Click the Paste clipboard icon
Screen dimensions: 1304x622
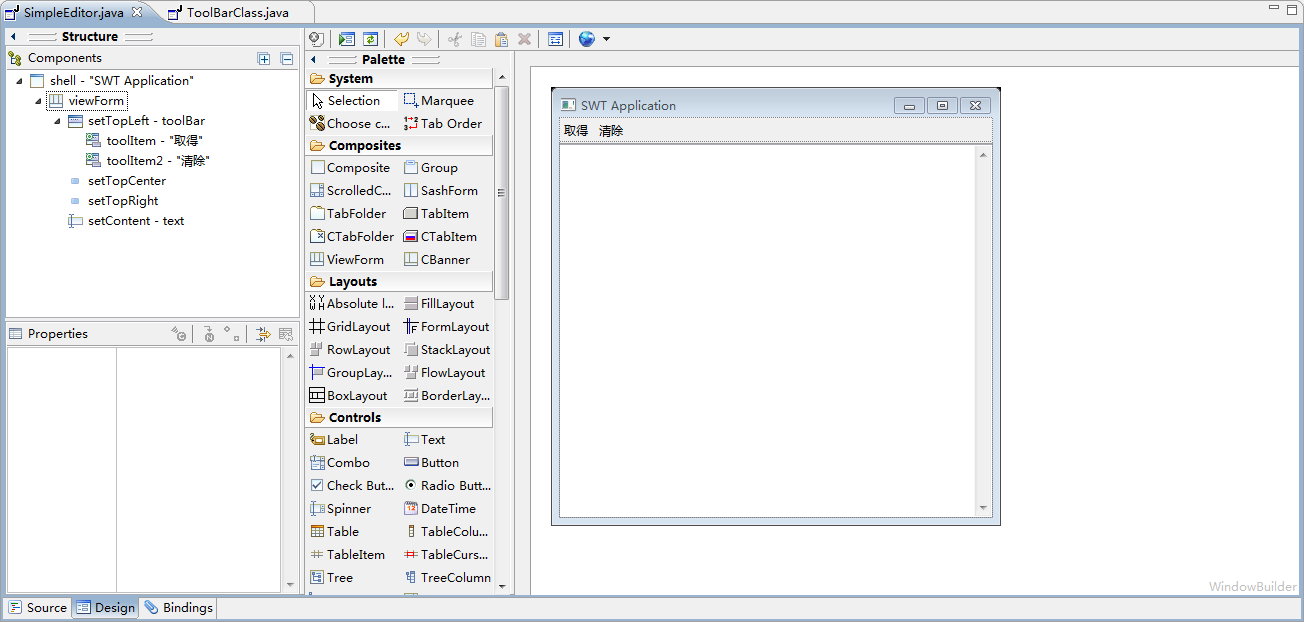pos(501,39)
